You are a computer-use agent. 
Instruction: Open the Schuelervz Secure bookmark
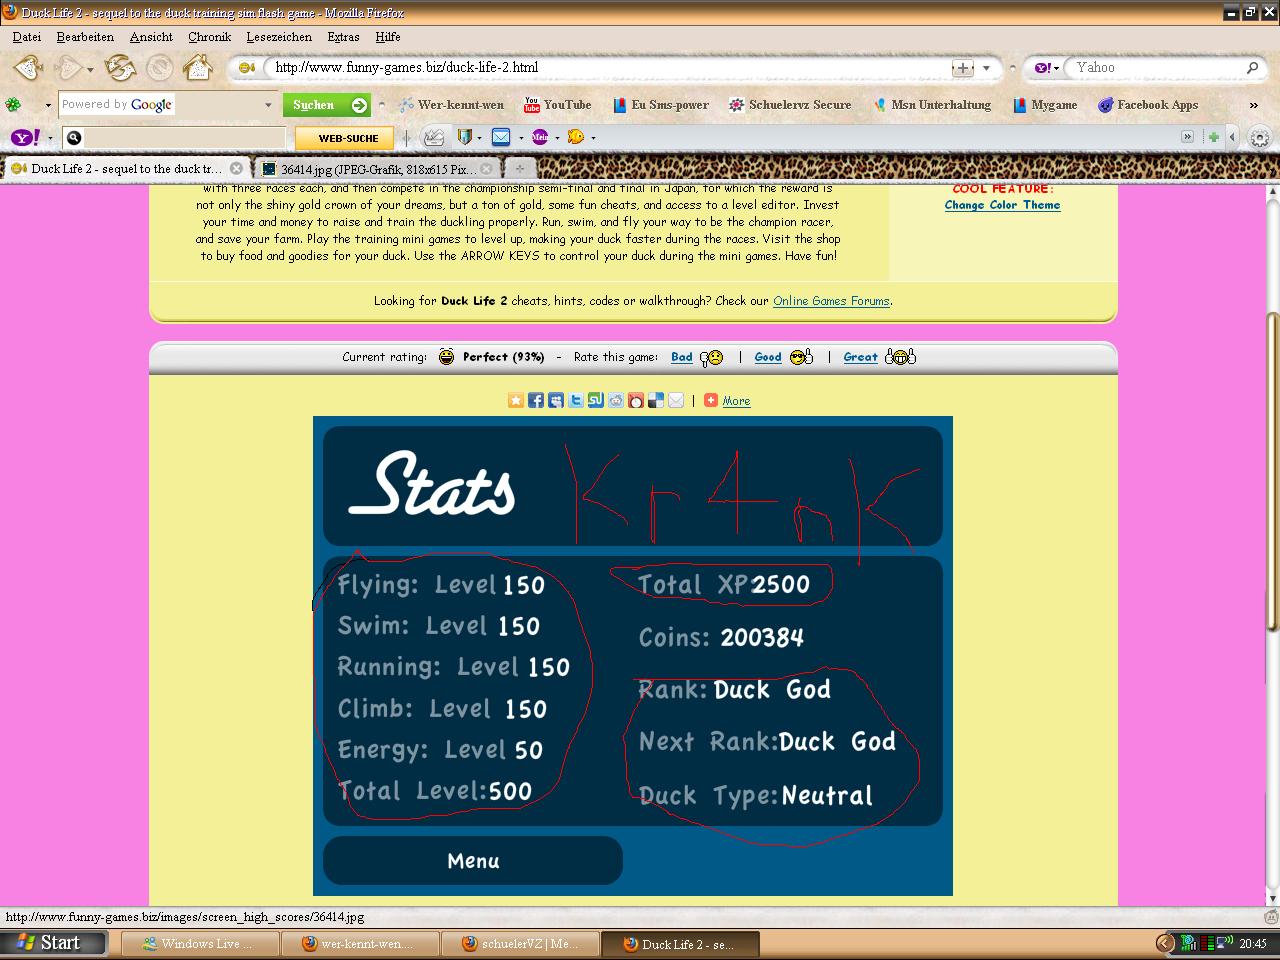[790, 105]
